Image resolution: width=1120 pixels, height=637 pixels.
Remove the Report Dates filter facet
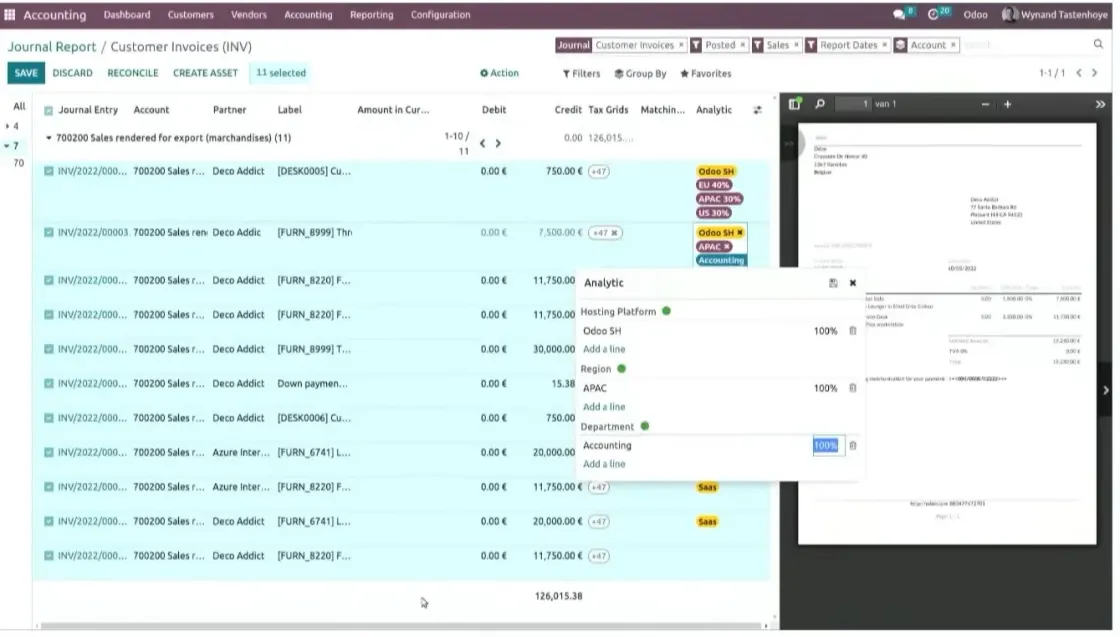pyautogui.click(x=885, y=45)
